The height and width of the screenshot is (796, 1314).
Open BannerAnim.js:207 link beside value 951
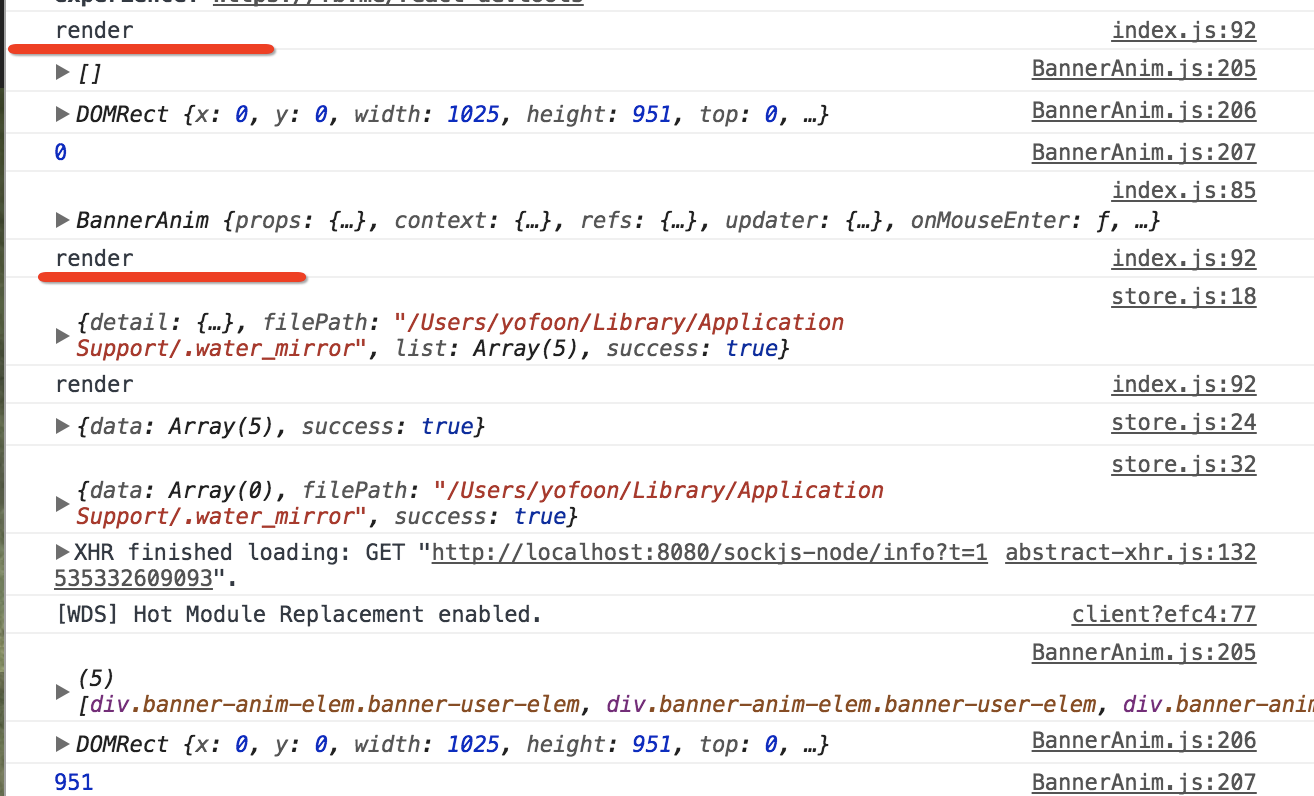click(x=1143, y=782)
